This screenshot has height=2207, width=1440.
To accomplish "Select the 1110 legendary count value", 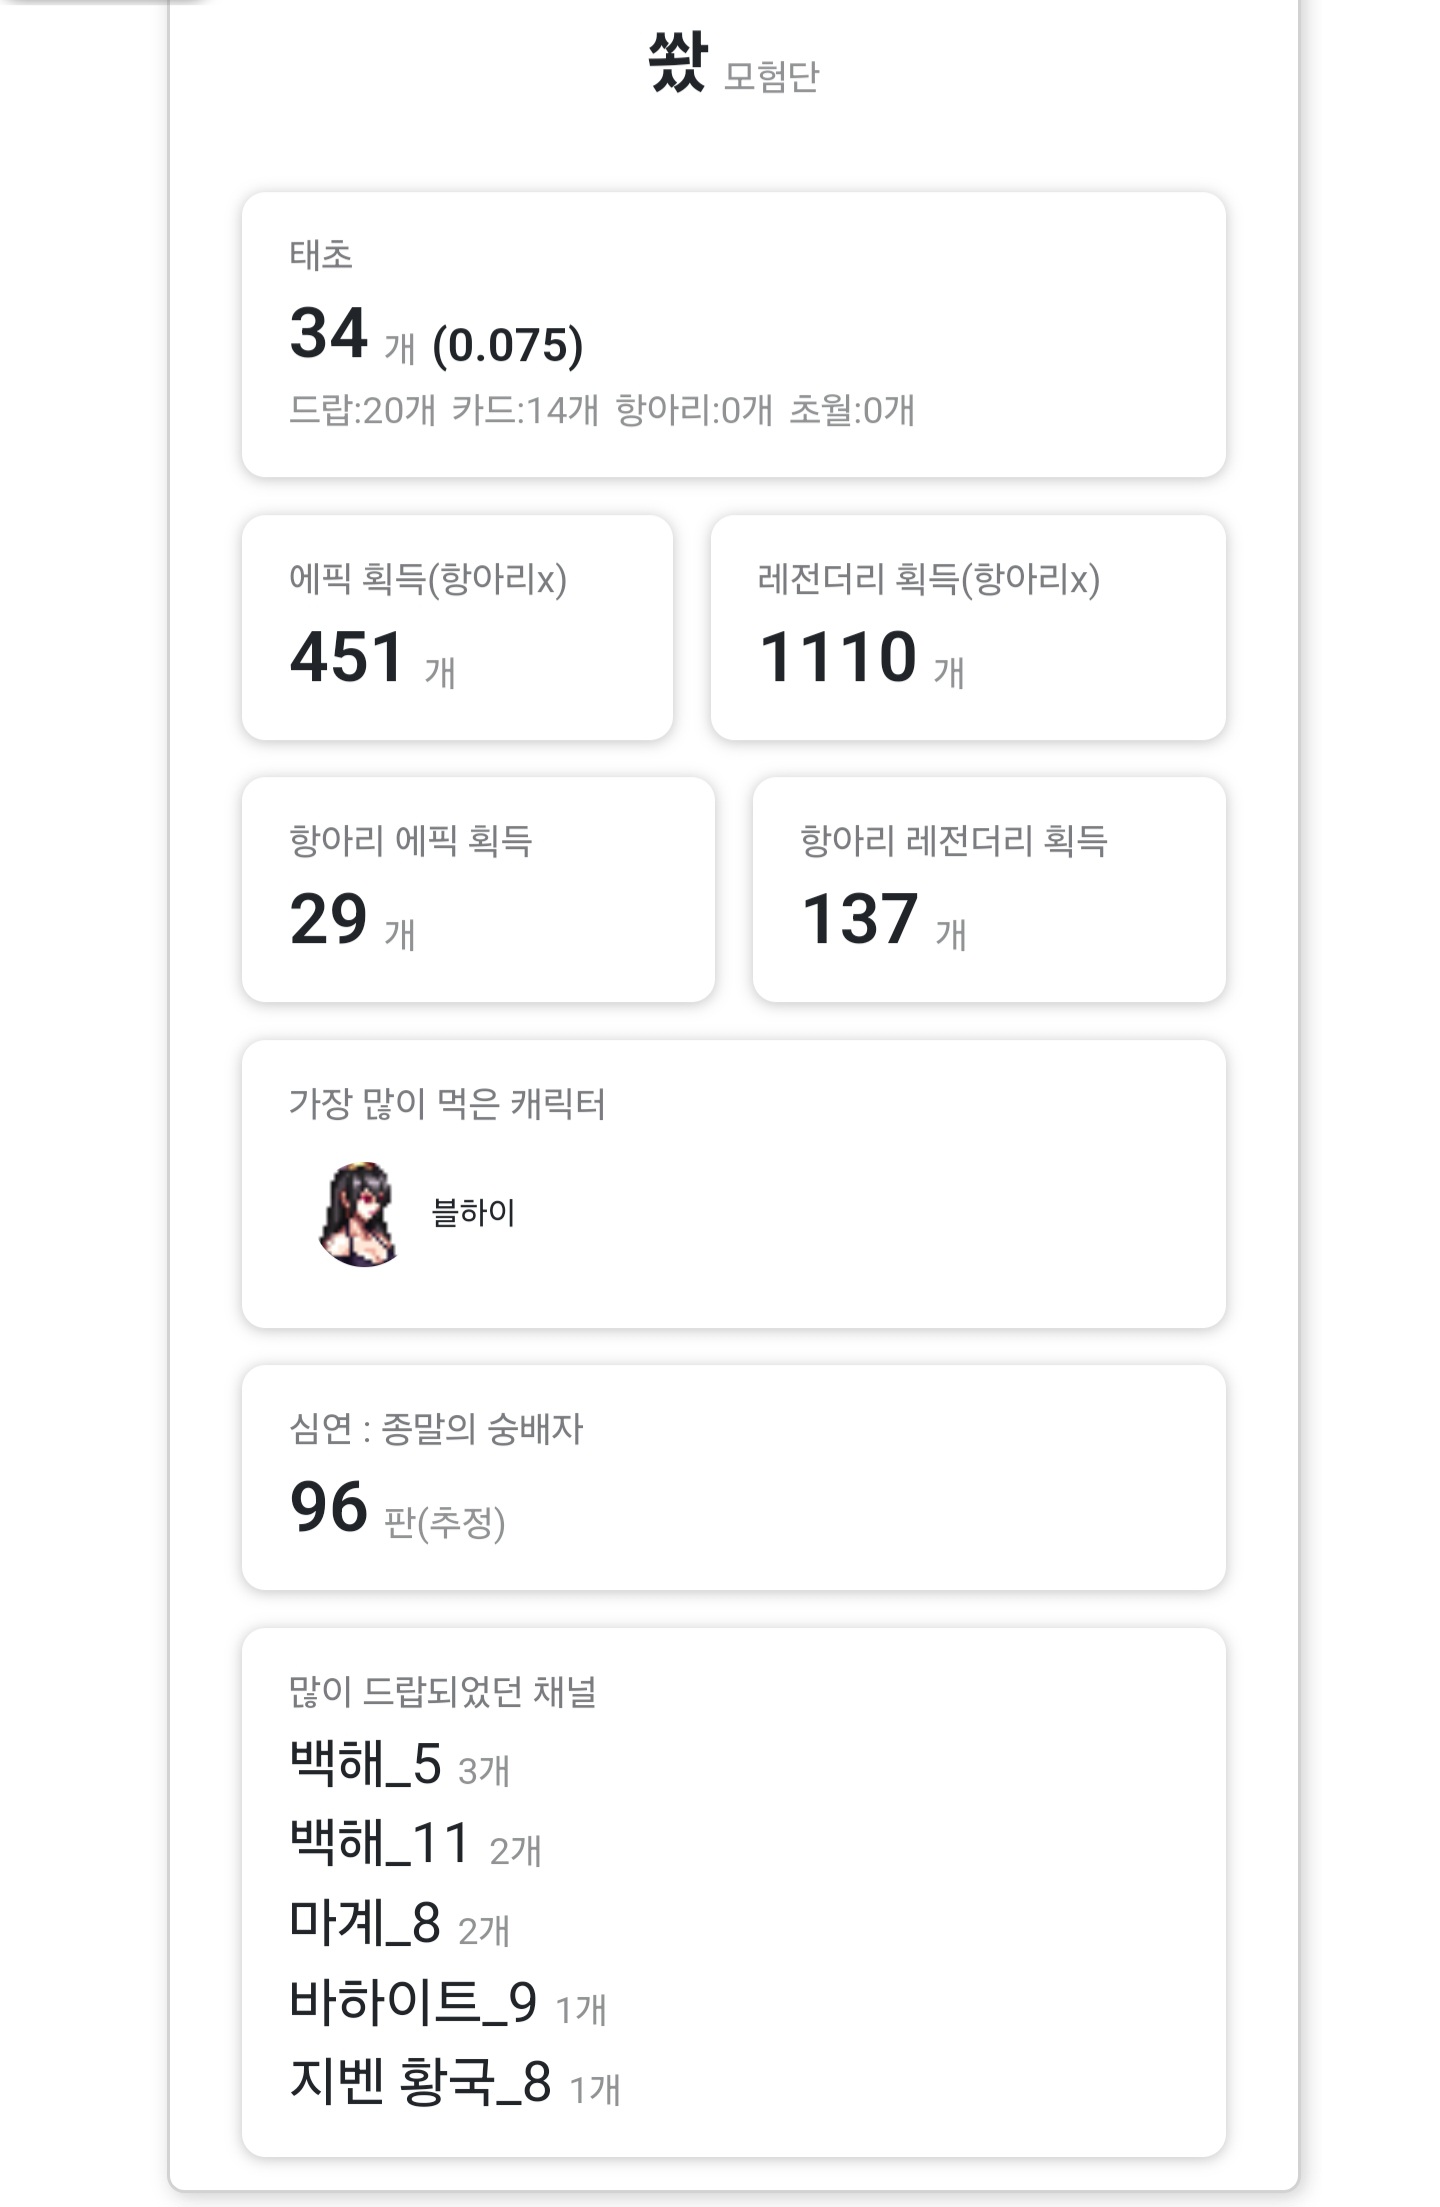I will click(x=838, y=657).
